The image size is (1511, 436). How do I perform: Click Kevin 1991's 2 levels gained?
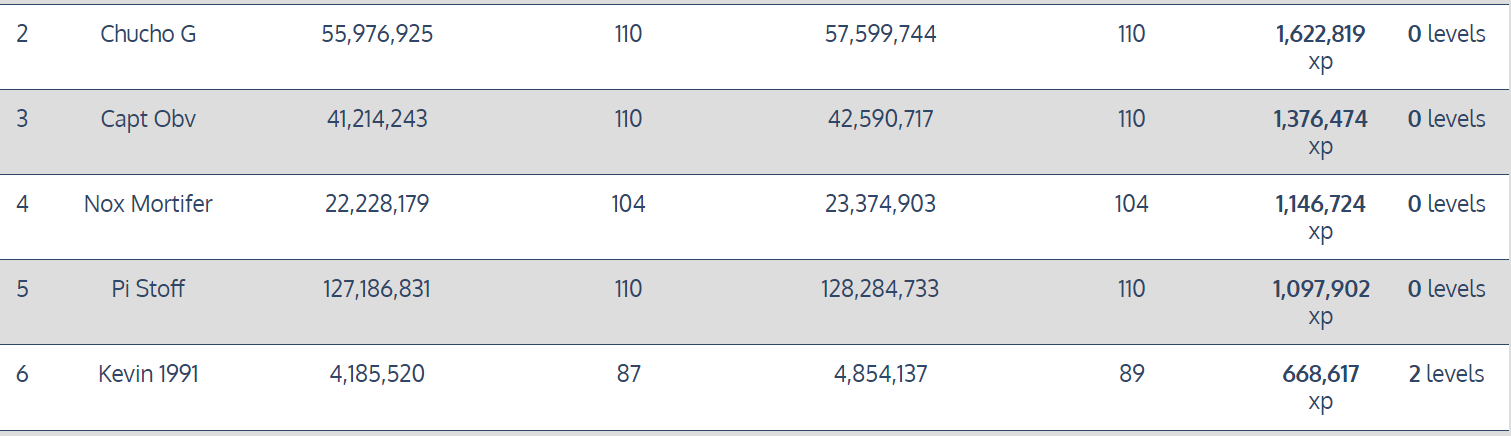(x=1446, y=374)
